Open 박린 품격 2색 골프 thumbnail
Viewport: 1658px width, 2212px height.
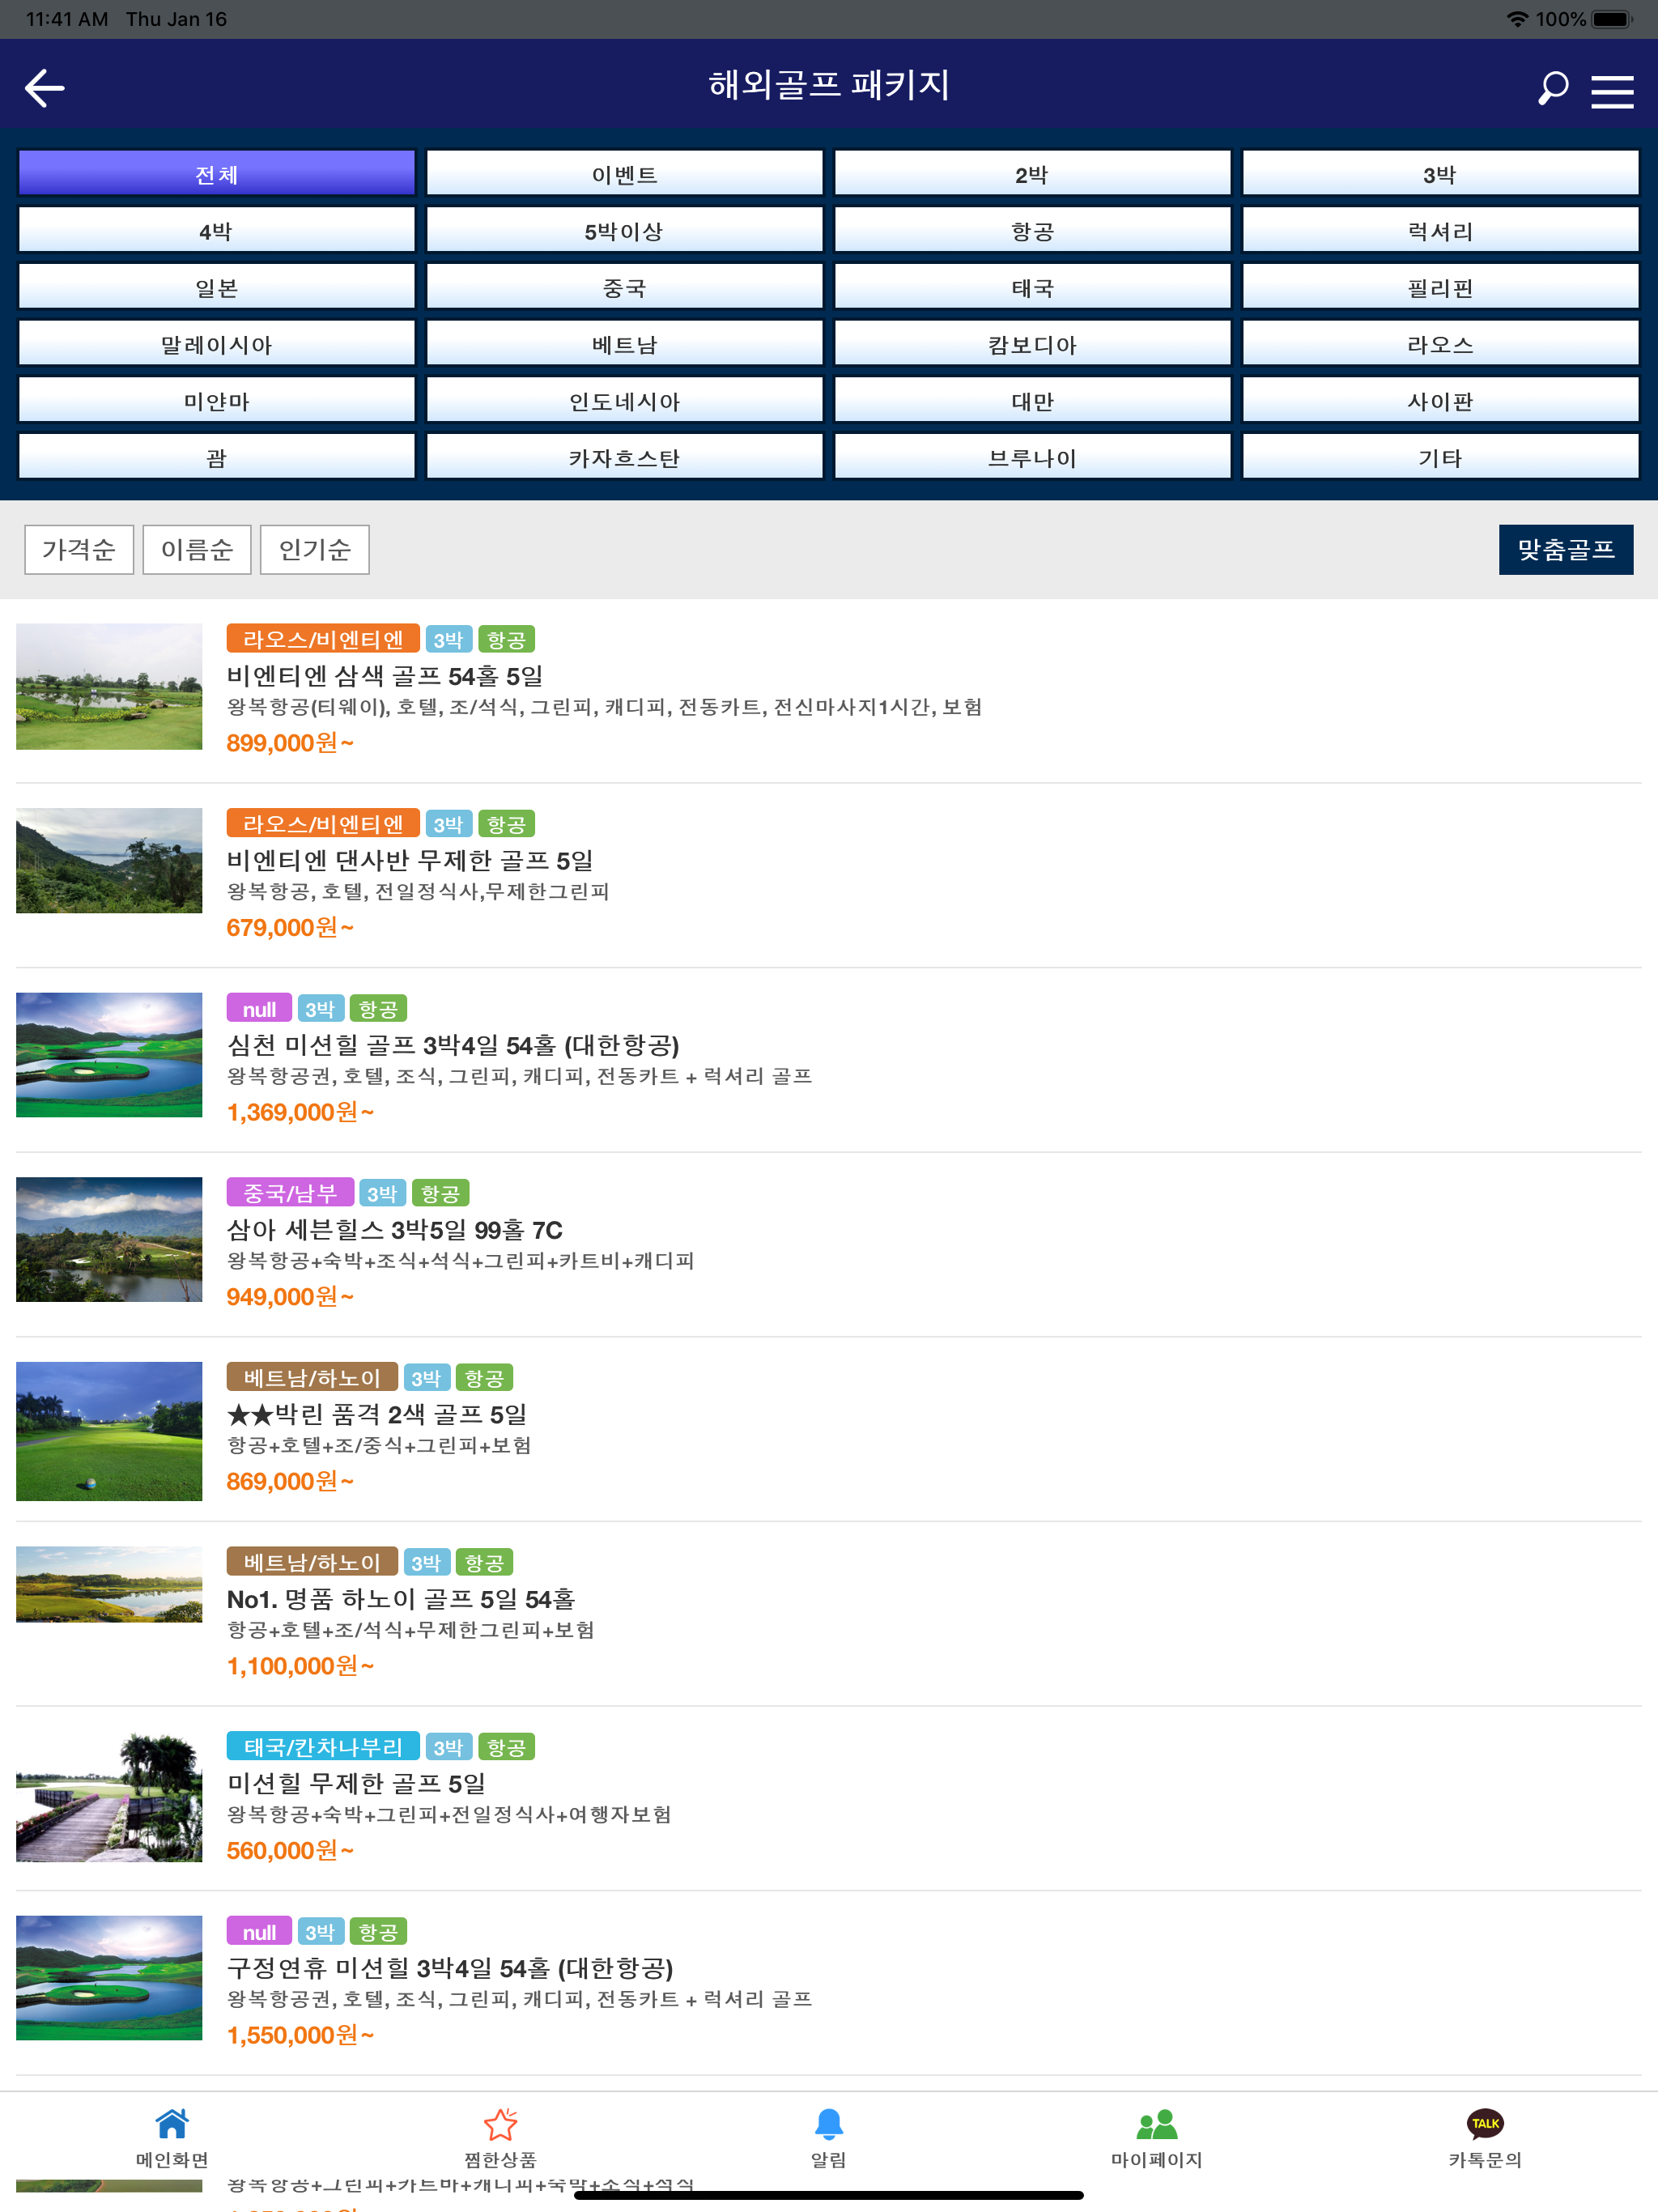[109, 1431]
